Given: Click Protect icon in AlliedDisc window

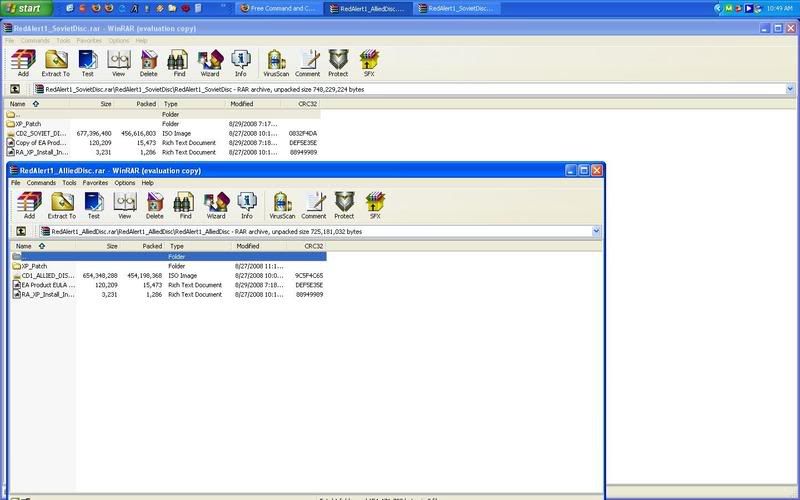Looking at the screenshot, I should tap(344, 206).
